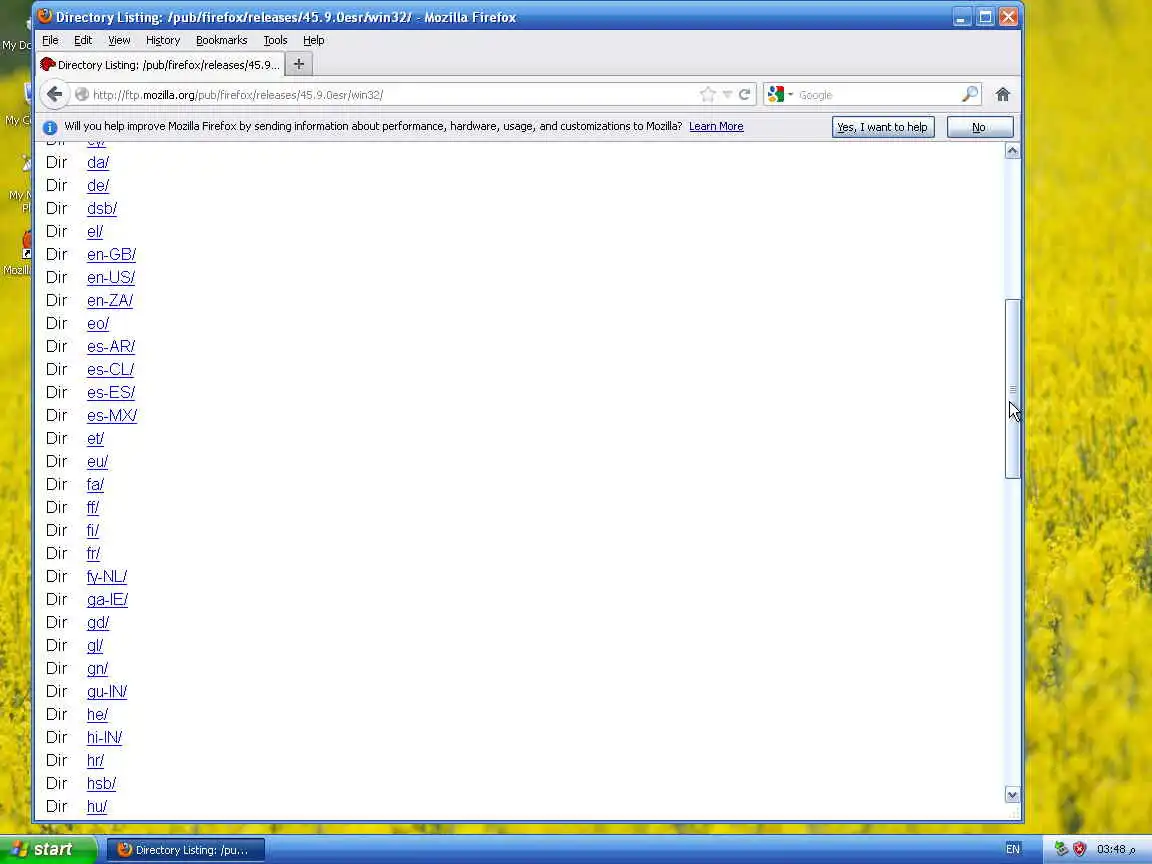Screen dimensions: 1152x864
Task: Open the de/ directory link
Action: click(98, 185)
